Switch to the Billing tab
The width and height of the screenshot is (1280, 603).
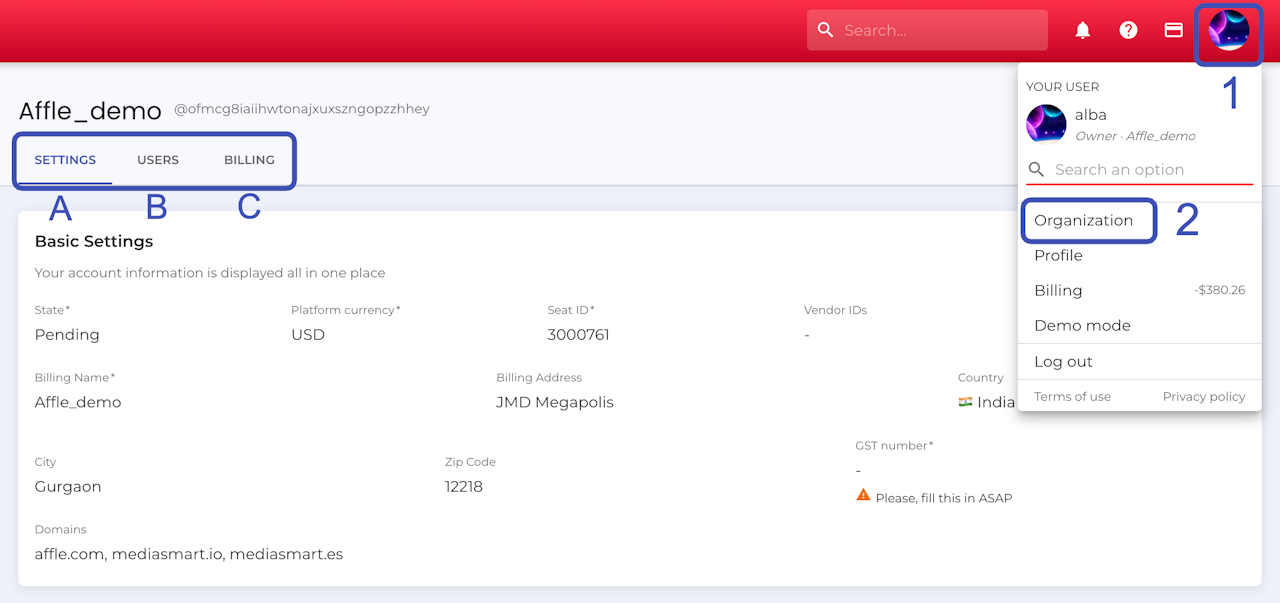click(x=249, y=160)
